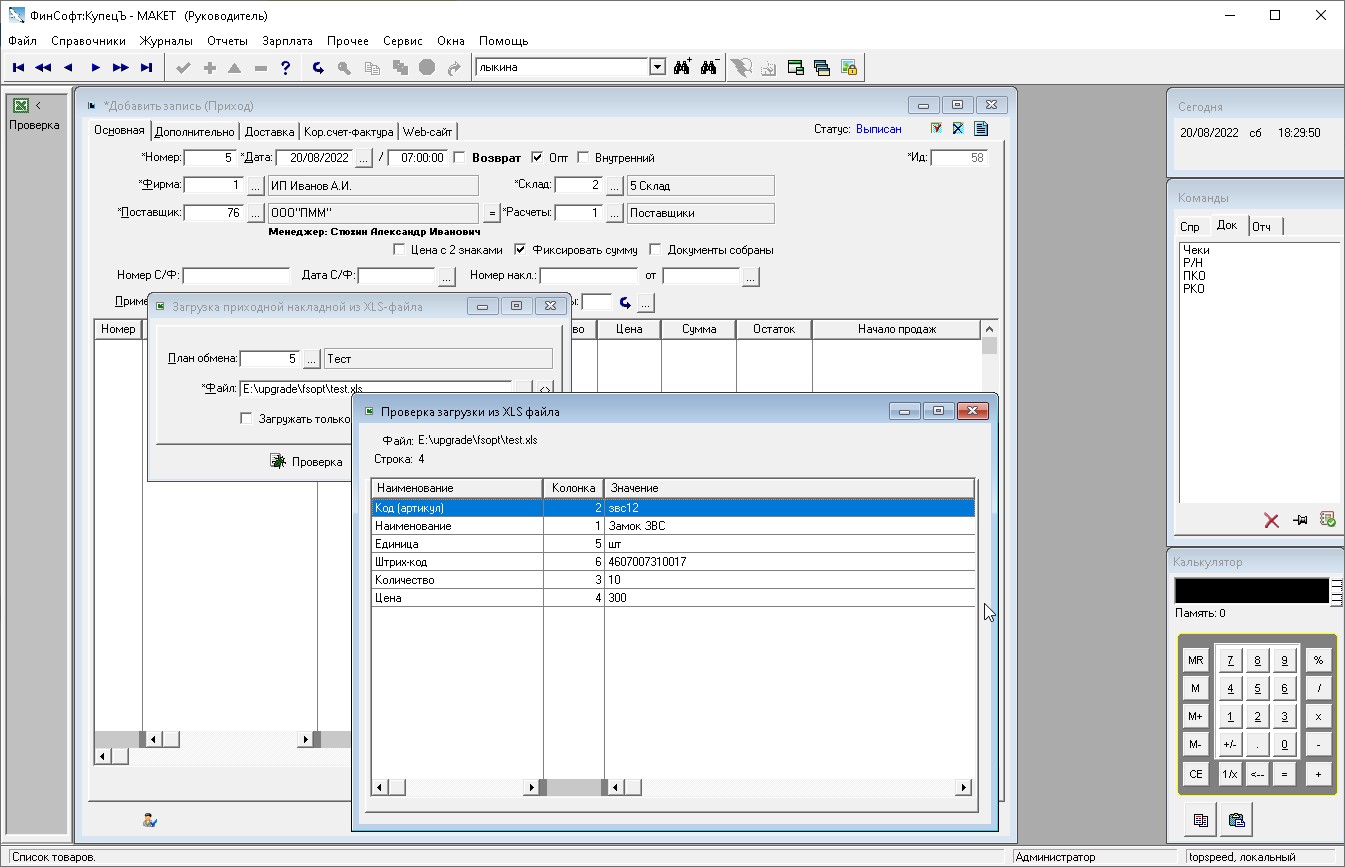Open Поставщик lookup via ellipsis button
Viewport: 1345px width, 867px height.
click(255, 213)
